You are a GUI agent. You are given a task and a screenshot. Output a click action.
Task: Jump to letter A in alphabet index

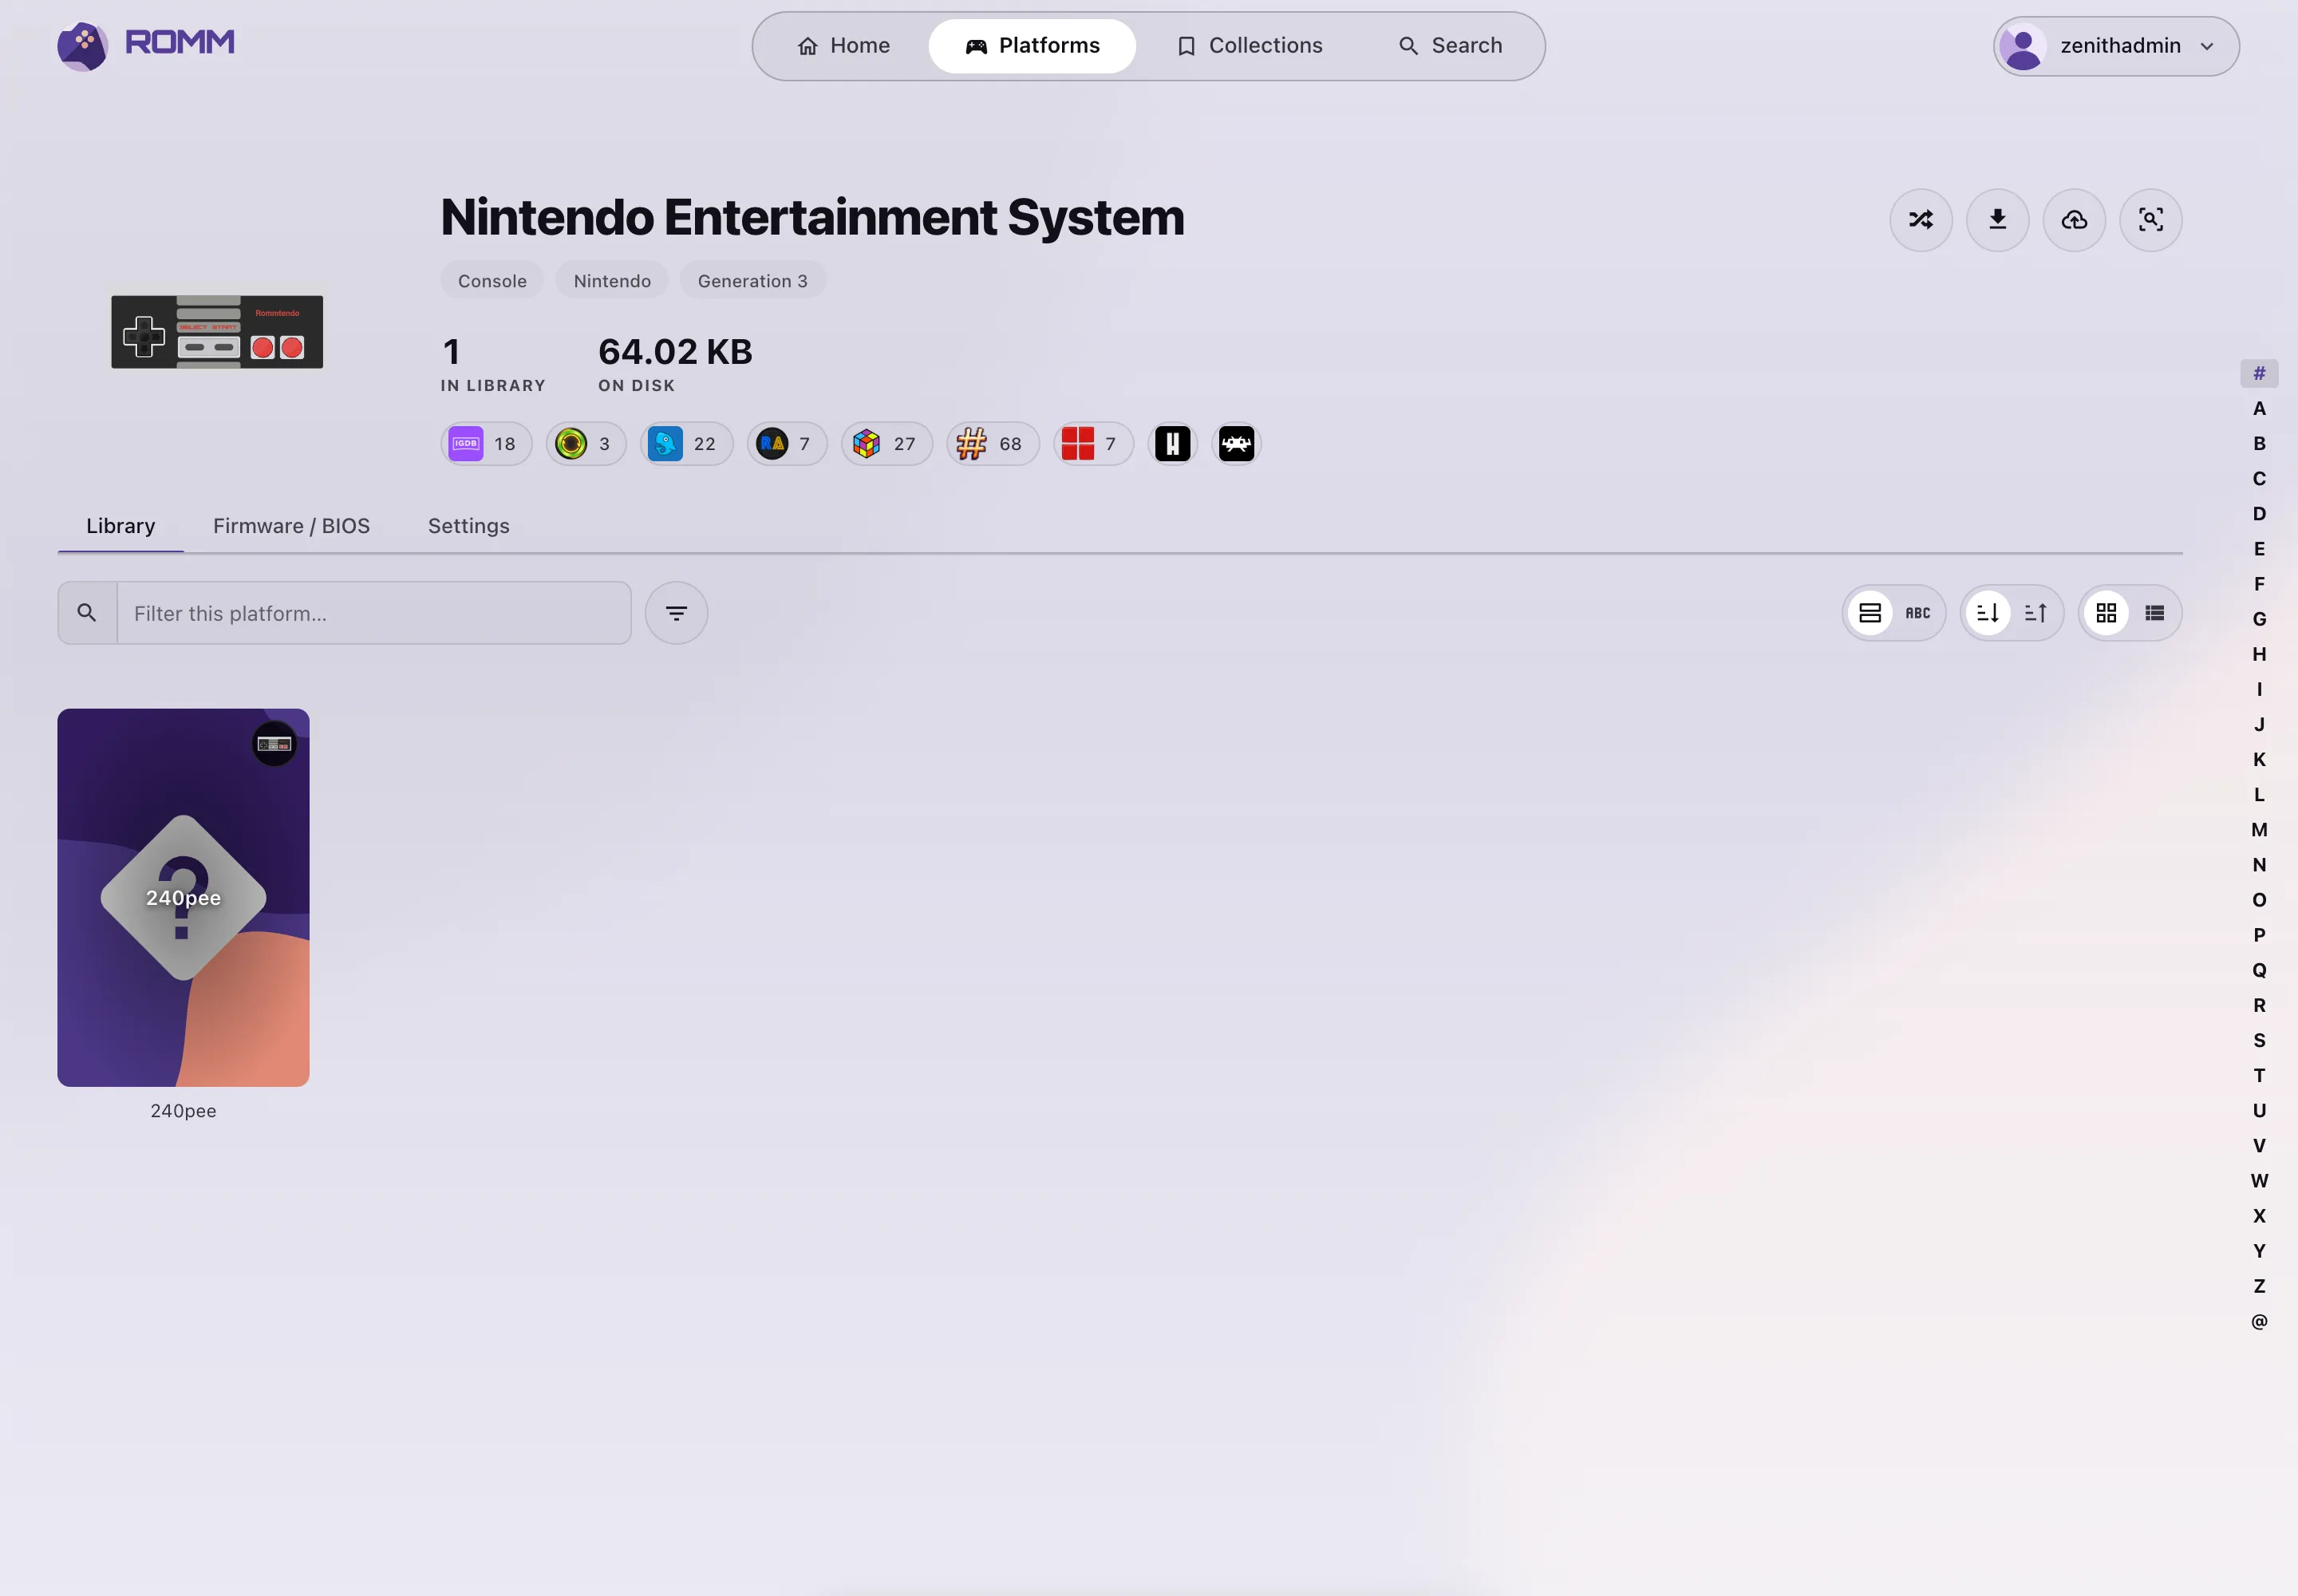[x=2259, y=408]
